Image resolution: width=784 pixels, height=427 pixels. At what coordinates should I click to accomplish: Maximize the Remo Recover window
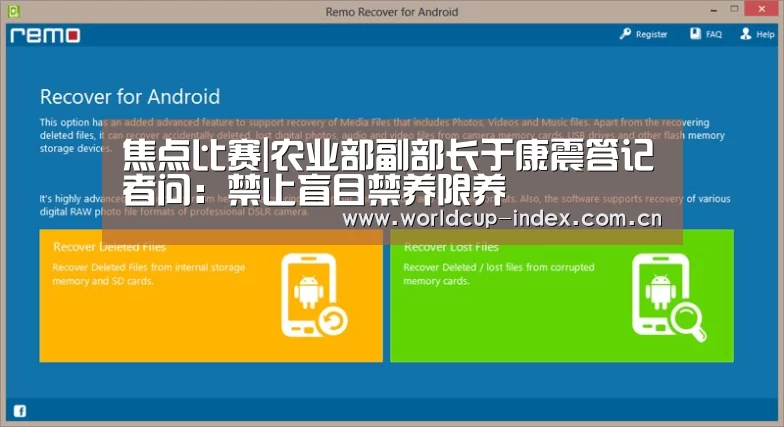click(x=734, y=9)
